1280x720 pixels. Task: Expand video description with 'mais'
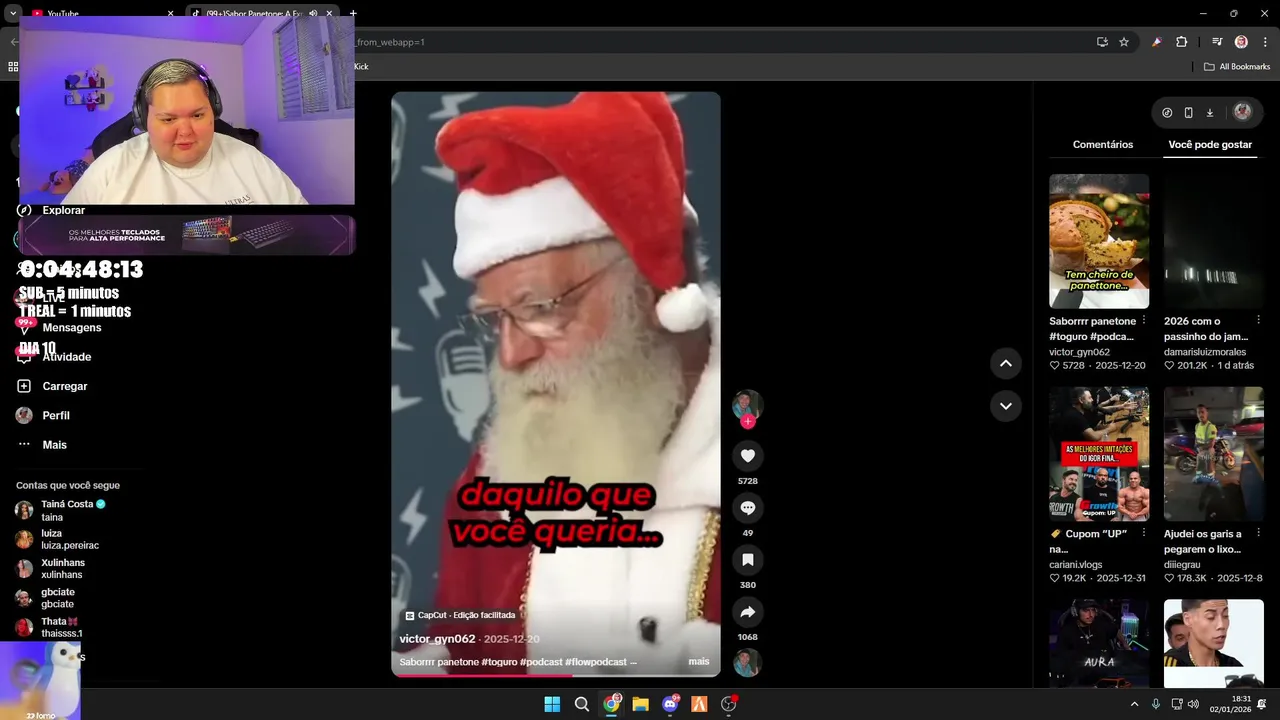[699, 662]
